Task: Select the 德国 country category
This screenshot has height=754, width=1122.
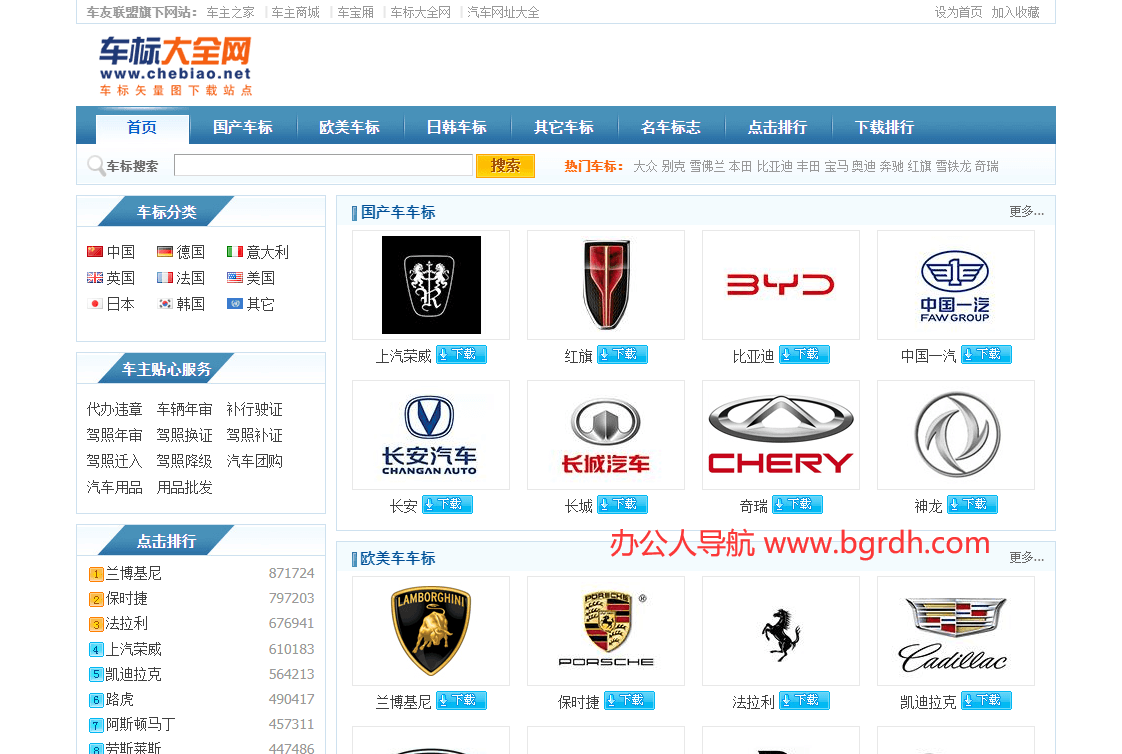Action: click(x=190, y=252)
